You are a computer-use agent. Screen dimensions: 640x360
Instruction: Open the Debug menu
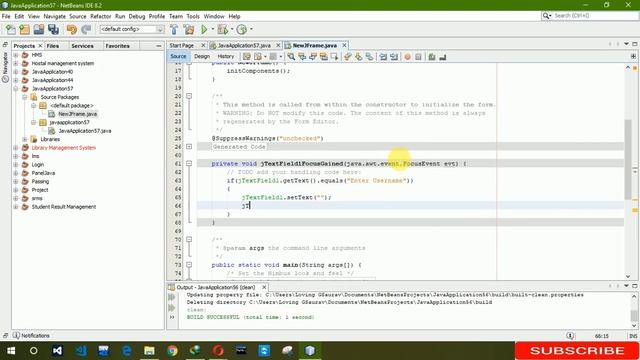coord(137,16)
